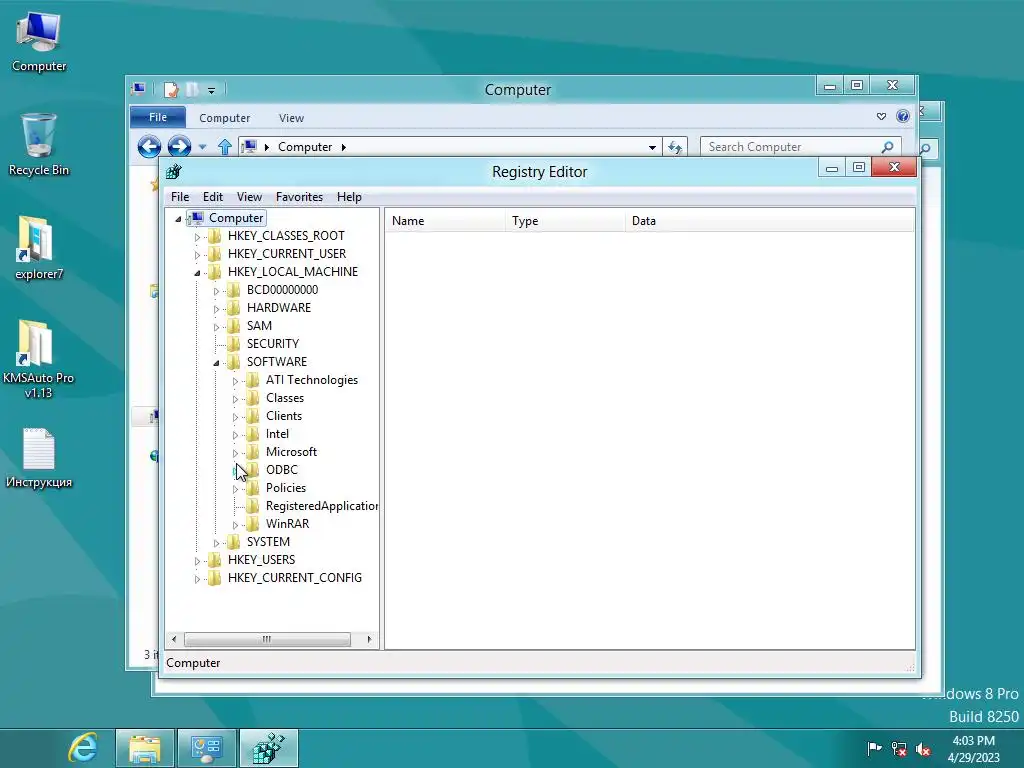Open the explorer7 desktop shortcut
Viewport: 1024px width, 768px height.
39,248
